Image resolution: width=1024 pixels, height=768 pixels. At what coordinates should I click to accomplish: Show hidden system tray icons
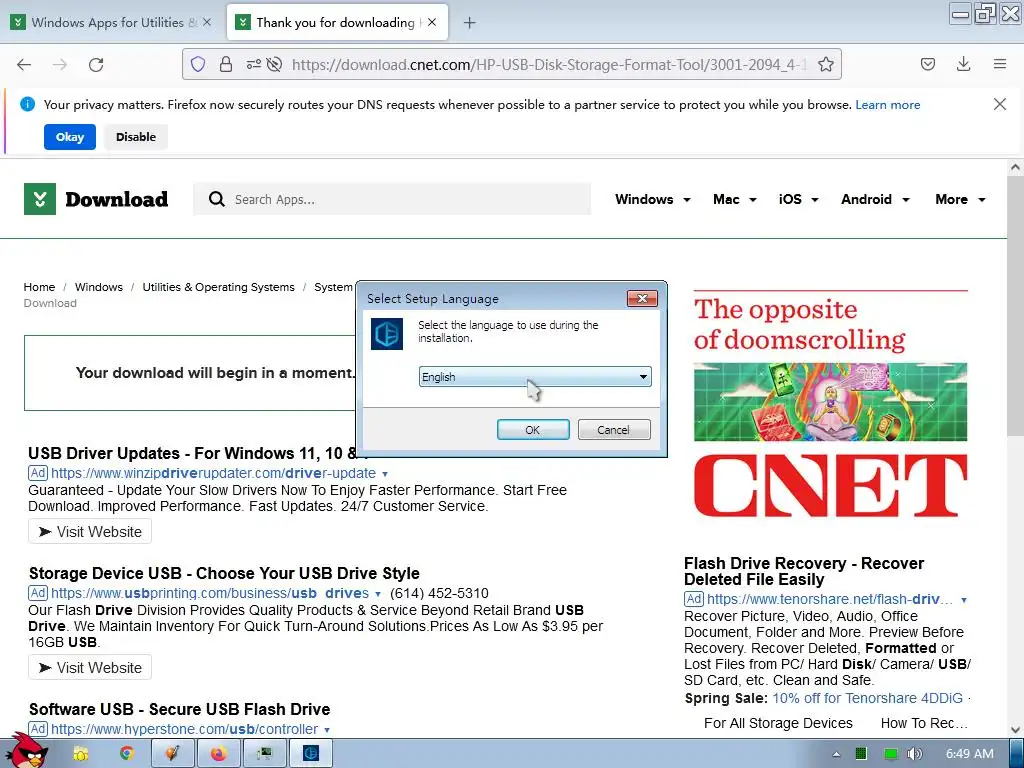(836, 754)
